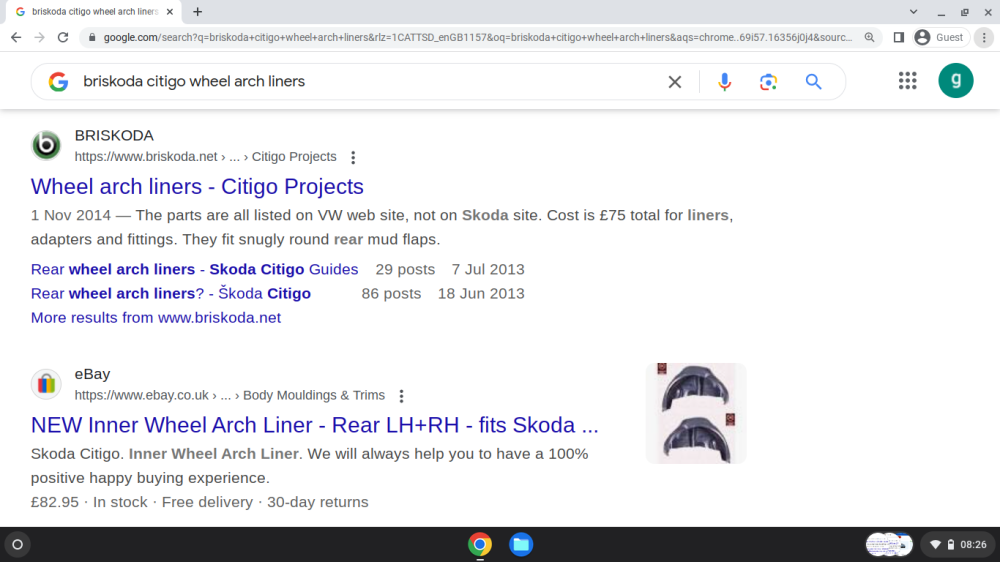Click the briskoda.net breadcrumb URL
The width and height of the screenshot is (1000, 562).
(205, 157)
